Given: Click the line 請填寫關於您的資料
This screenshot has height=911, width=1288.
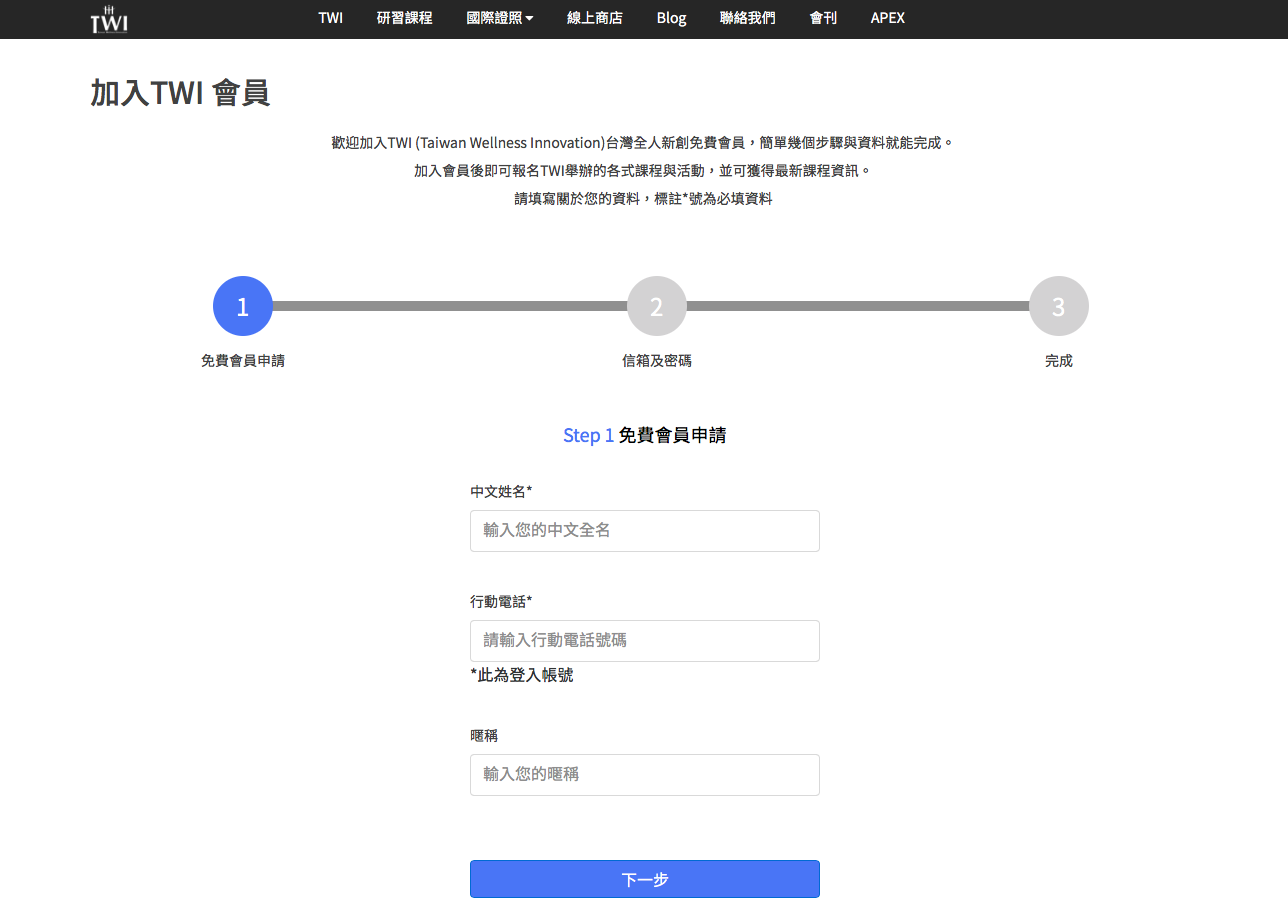Looking at the screenshot, I should pos(643,199).
